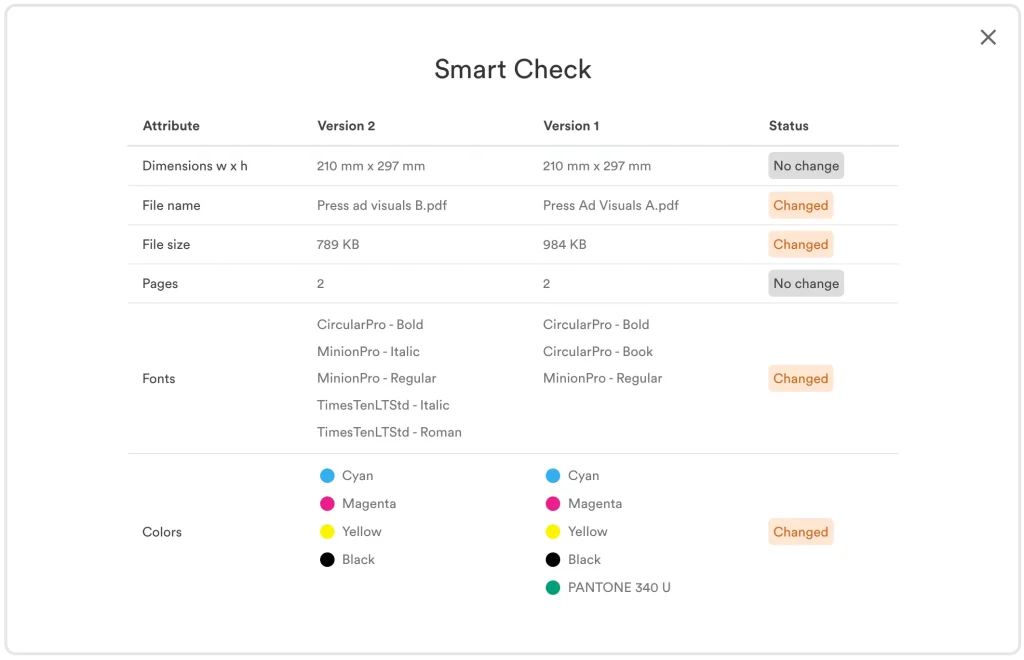The width and height of the screenshot is (1024, 660).
Task: Click the Attribute column header
Action: coord(171,126)
